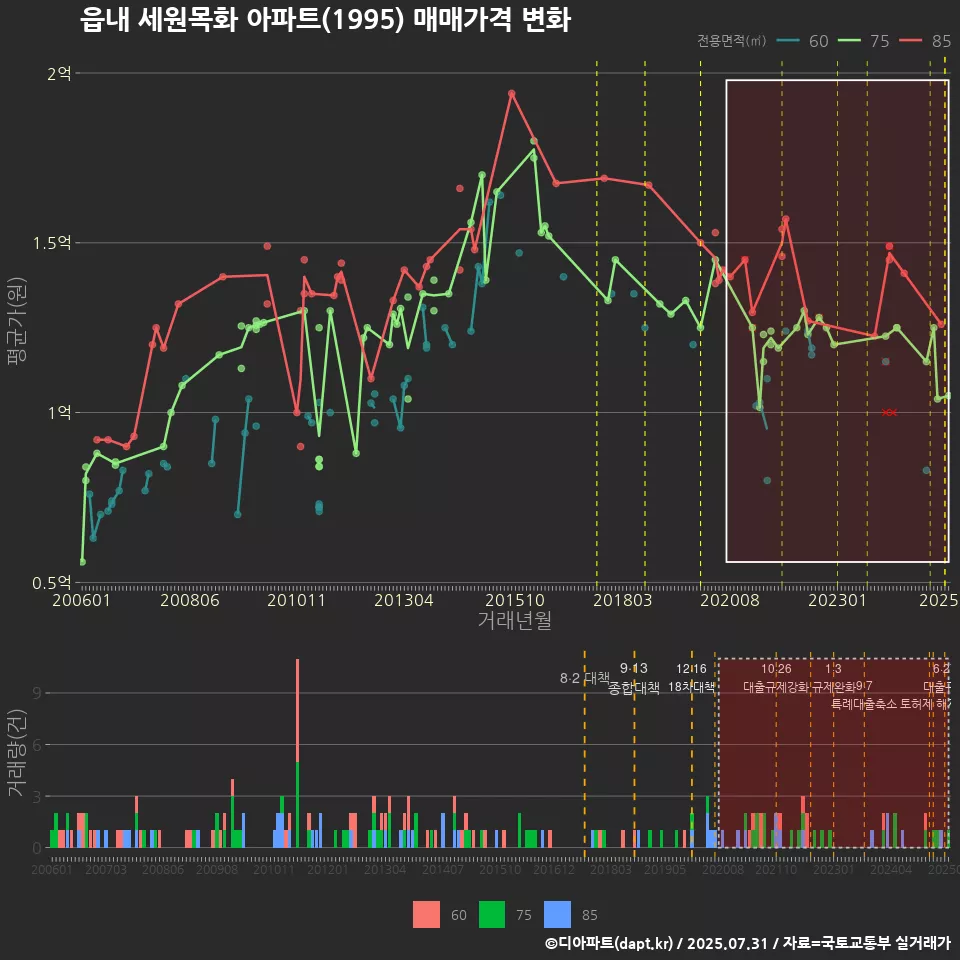
Task: Click the lowest 75㎡ data point at 200601
Action: pyautogui.click(x=83, y=562)
